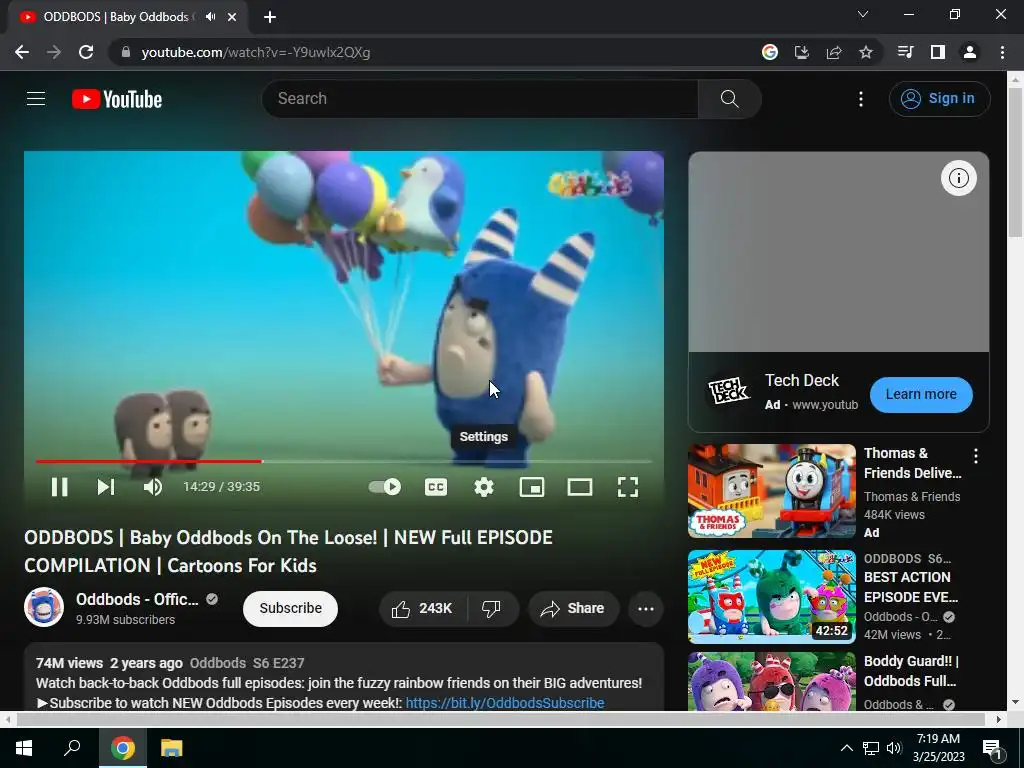Open Tech Deck advertiser logo

[x=729, y=391]
